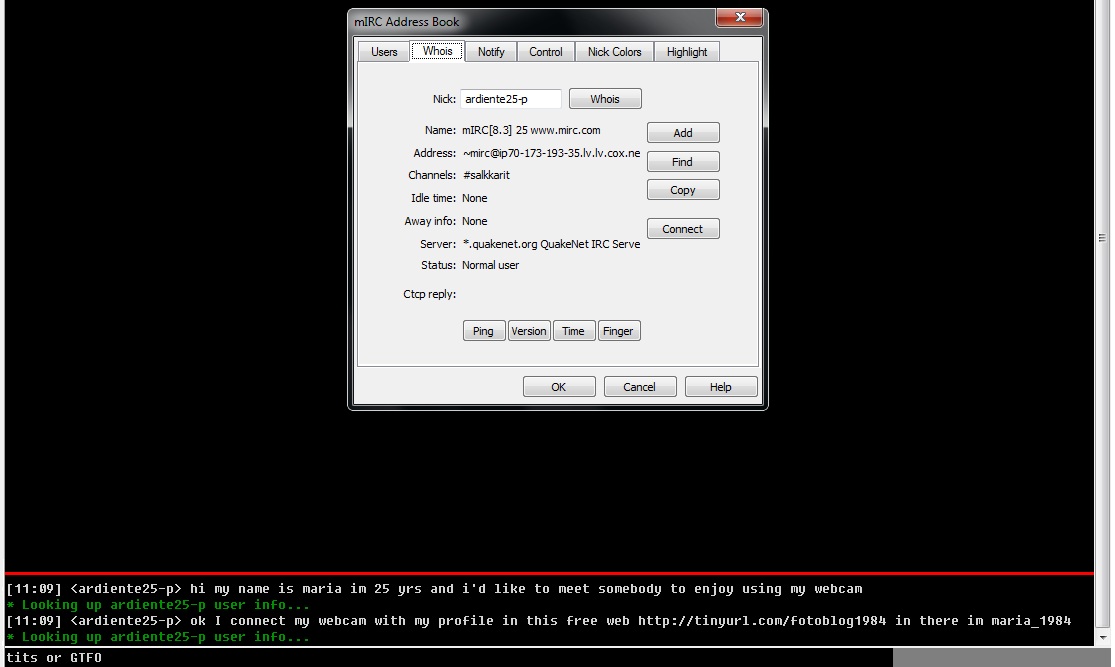Click the Name value mIRC[8.3] text
This screenshot has width=1115, height=667.
[x=531, y=130]
